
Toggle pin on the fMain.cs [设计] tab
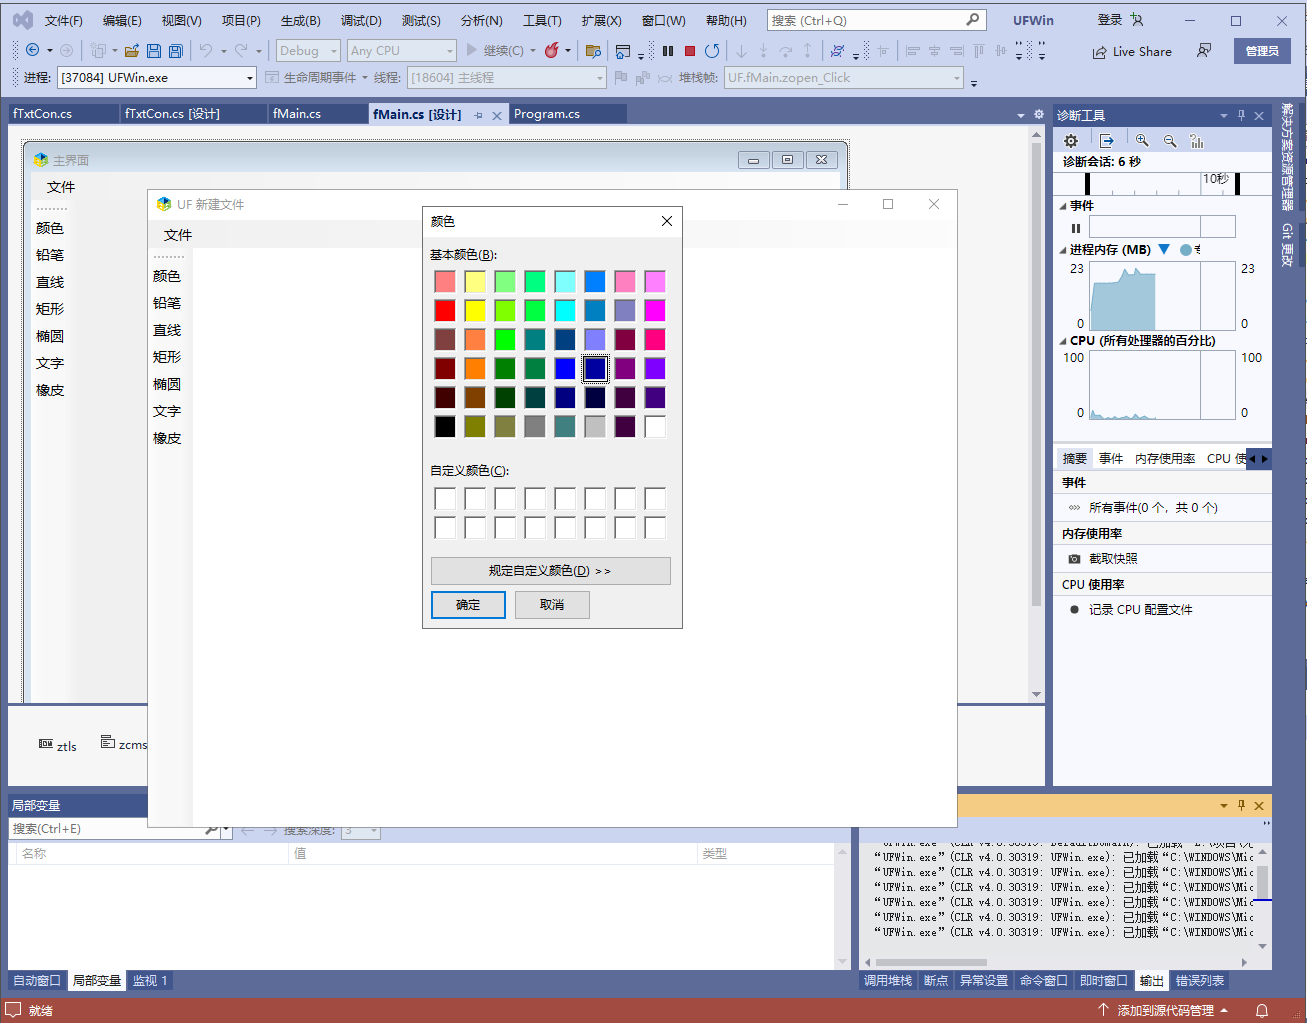point(478,115)
